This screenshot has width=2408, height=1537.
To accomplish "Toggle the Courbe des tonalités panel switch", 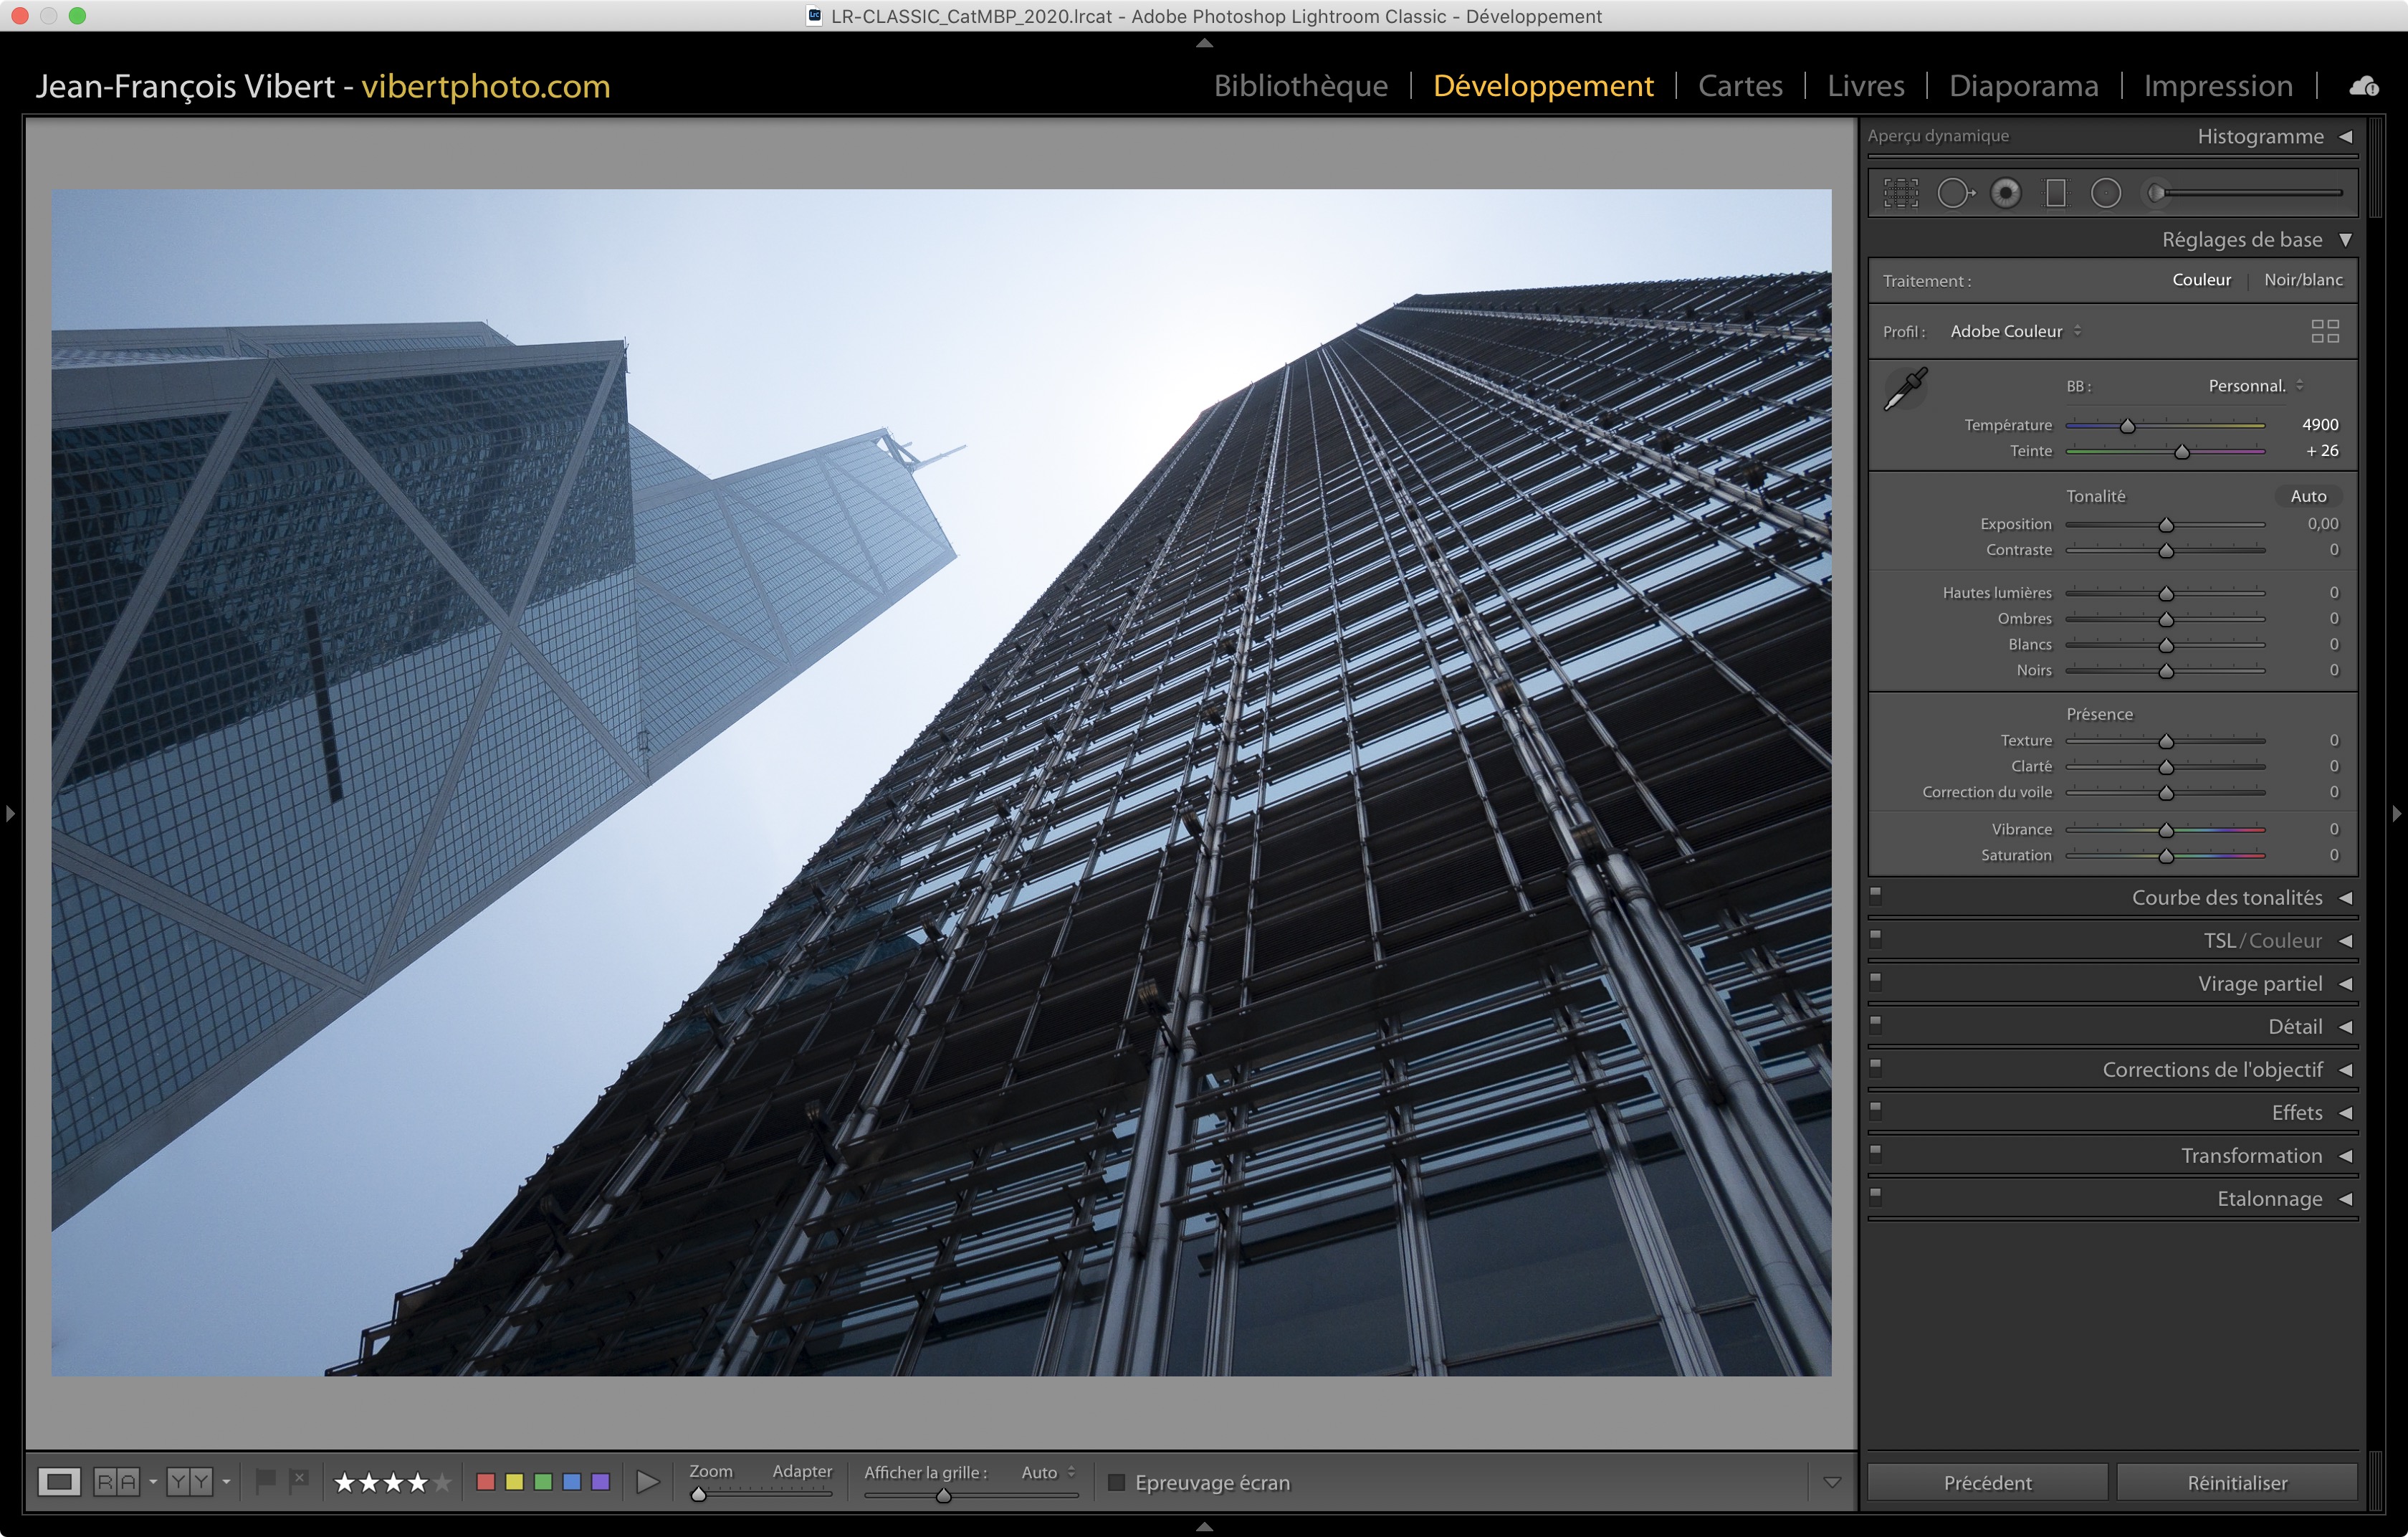I will click(1876, 896).
